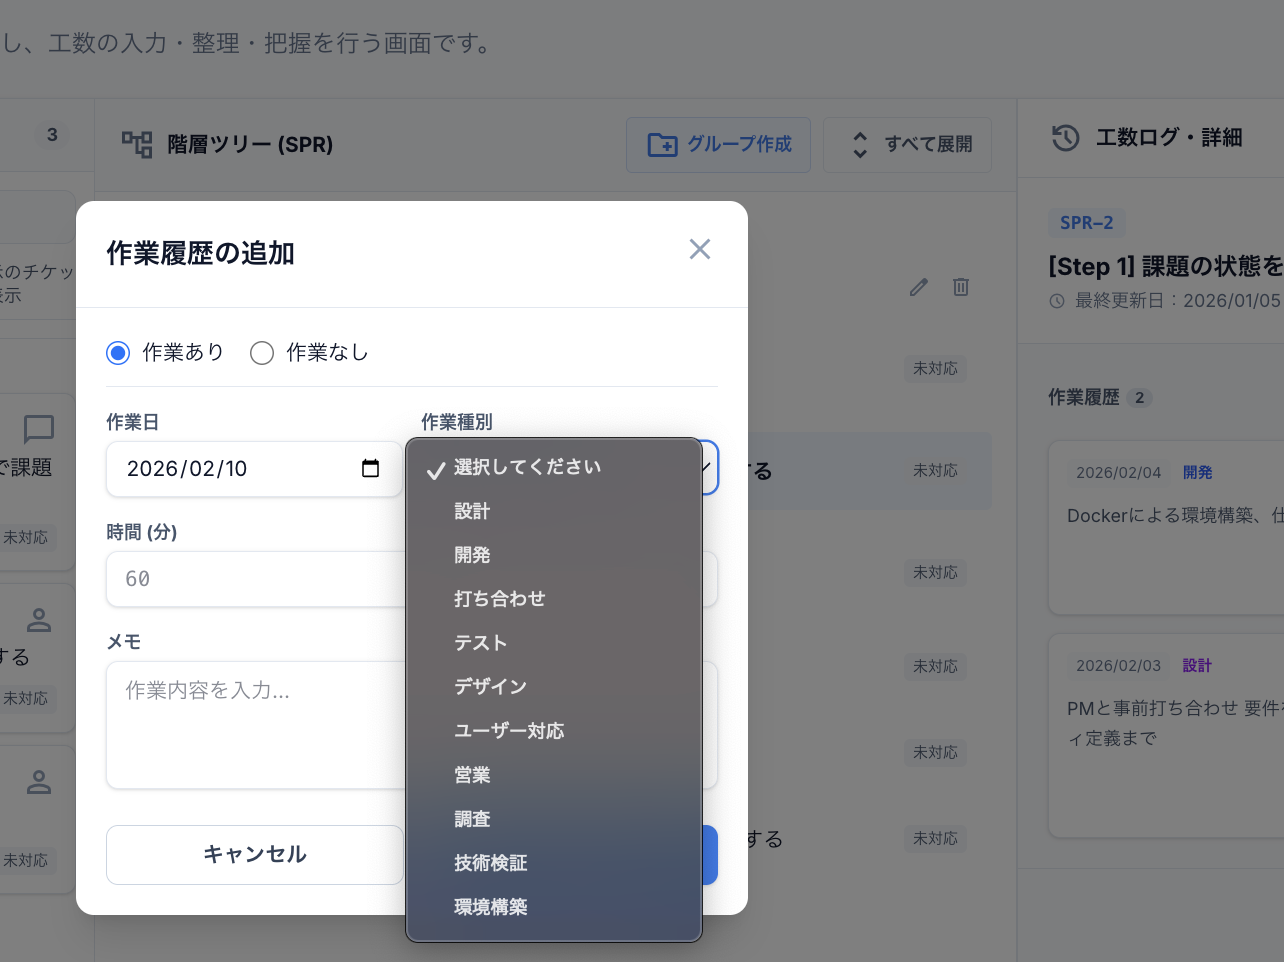The width and height of the screenshot is (1284, 962).
Task: Click the folder-plus icon on グループ作成
Action: point(661,144)
